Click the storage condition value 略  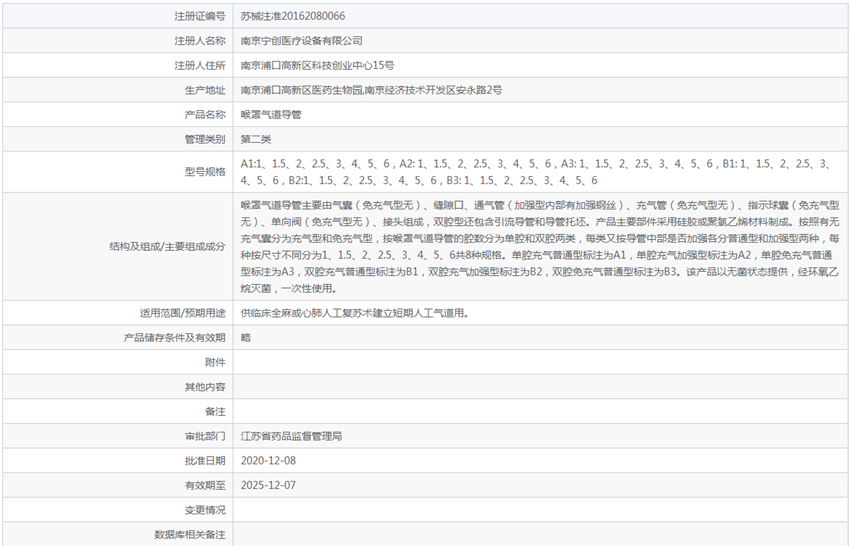(x=246, y=338)
